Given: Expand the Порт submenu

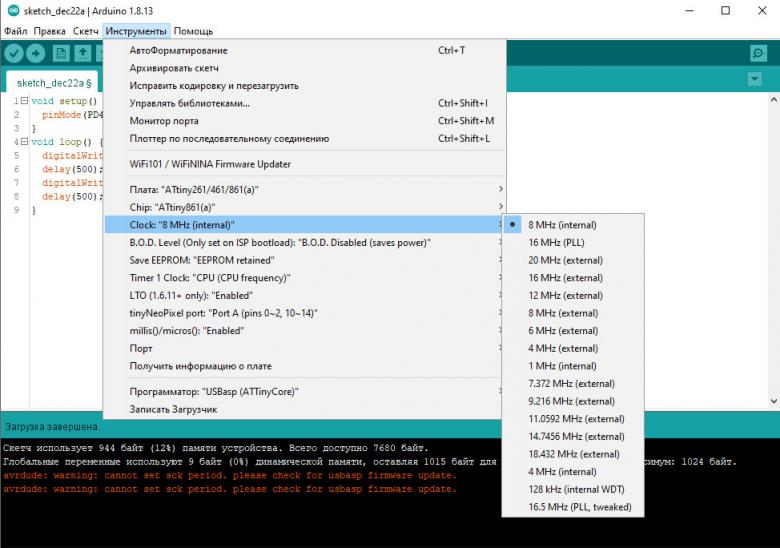Looking at the screenshot, I should click(304, 349).
